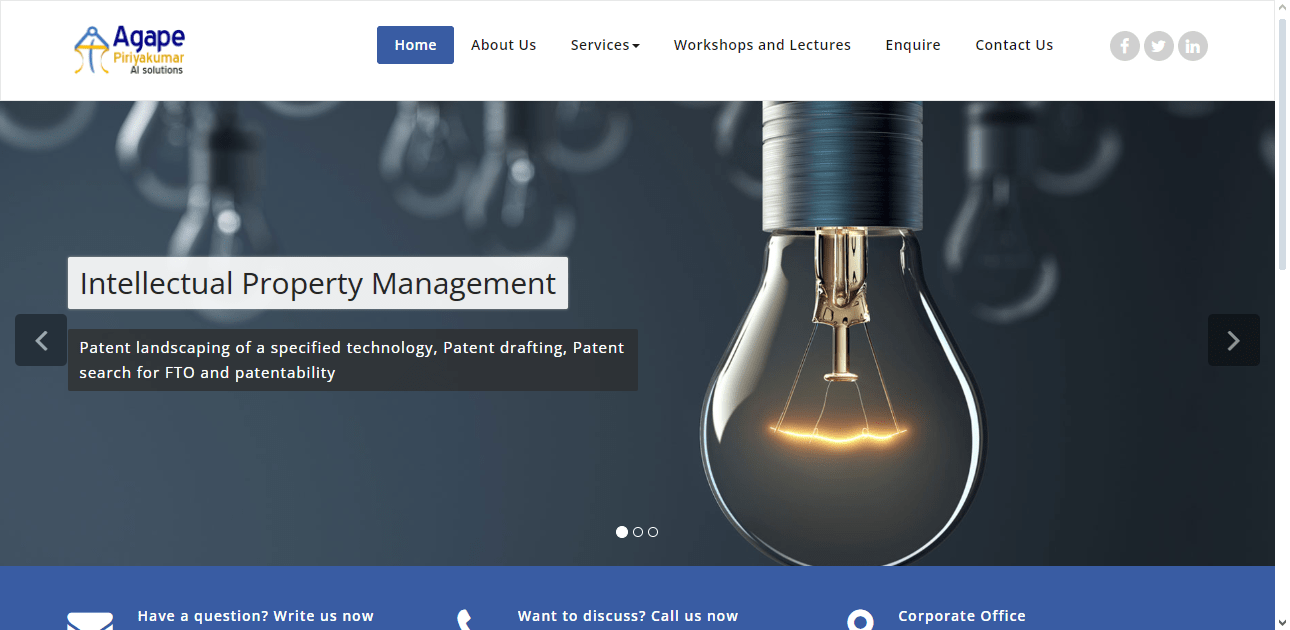Click the envelope icon beside Write us now
The image size is (1290, 630).
pos(90,621)
